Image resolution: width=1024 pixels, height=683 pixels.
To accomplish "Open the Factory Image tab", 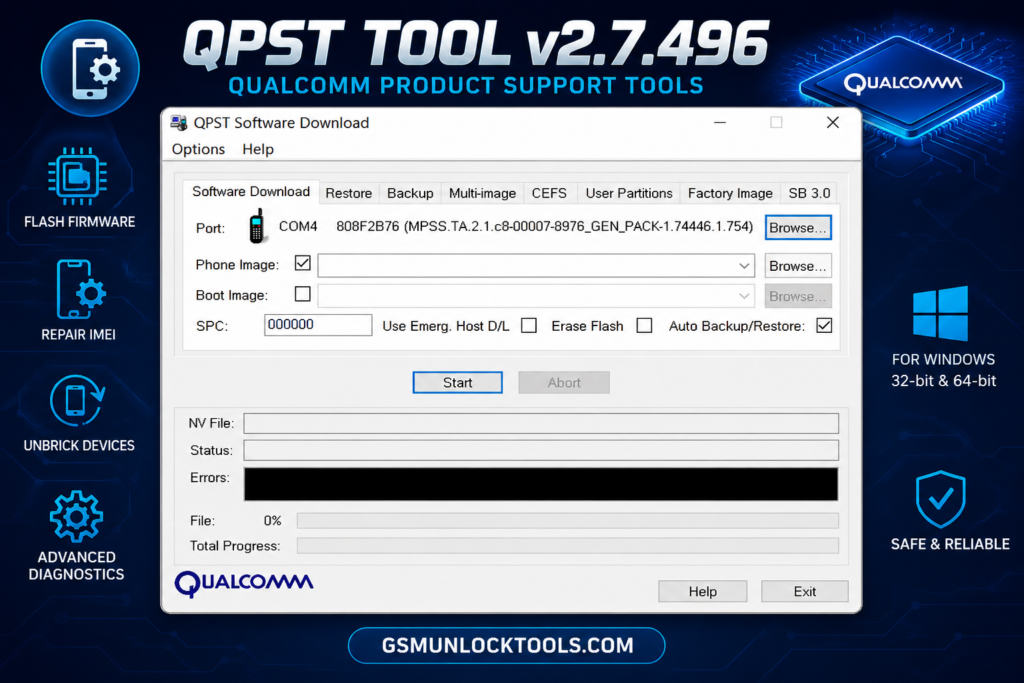I will (x=730, y=193).
